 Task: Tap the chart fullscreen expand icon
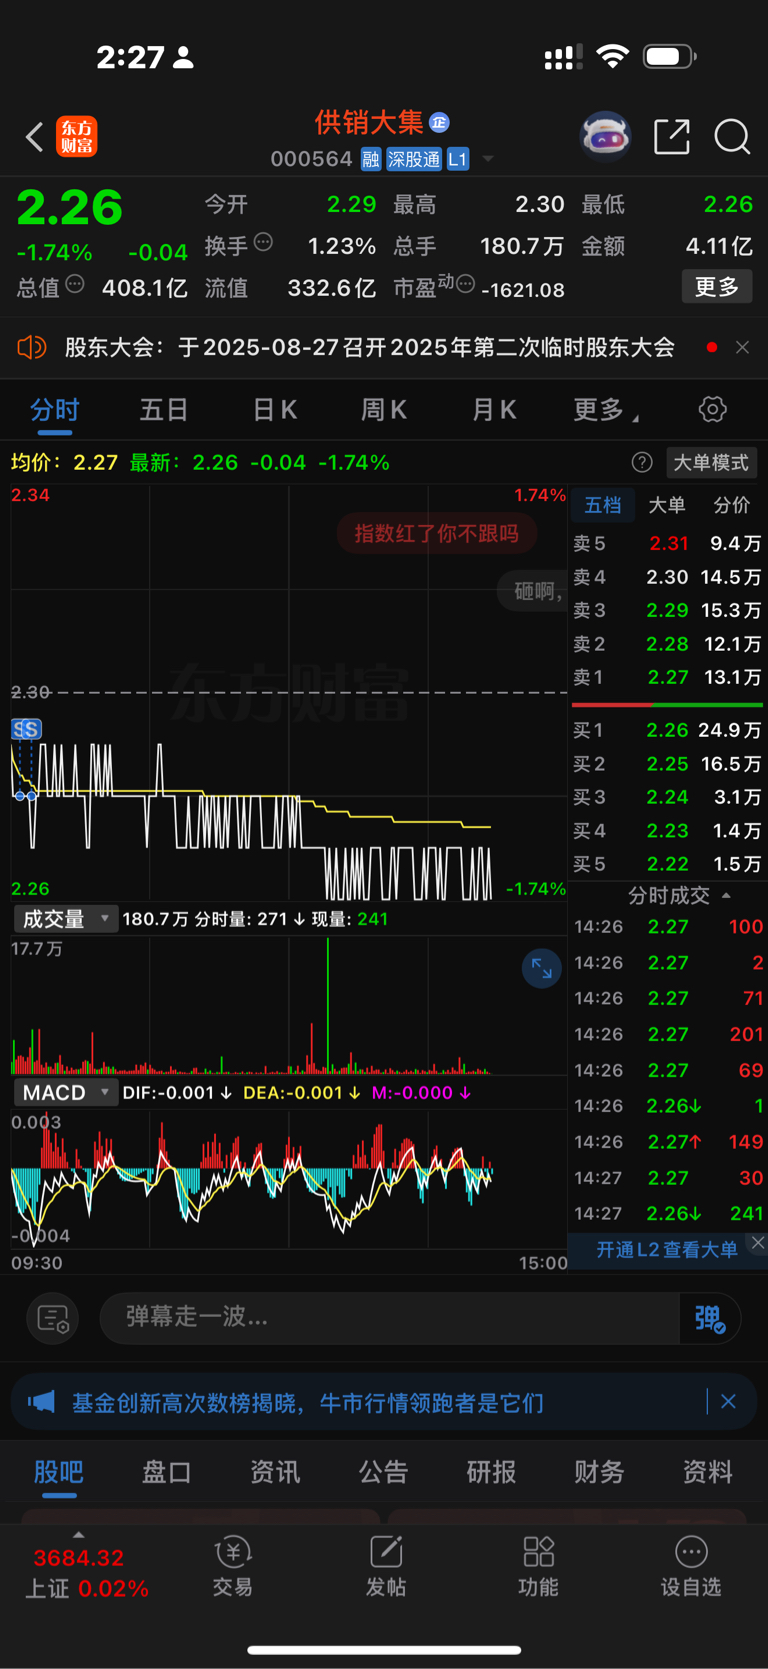pos(542,968)
